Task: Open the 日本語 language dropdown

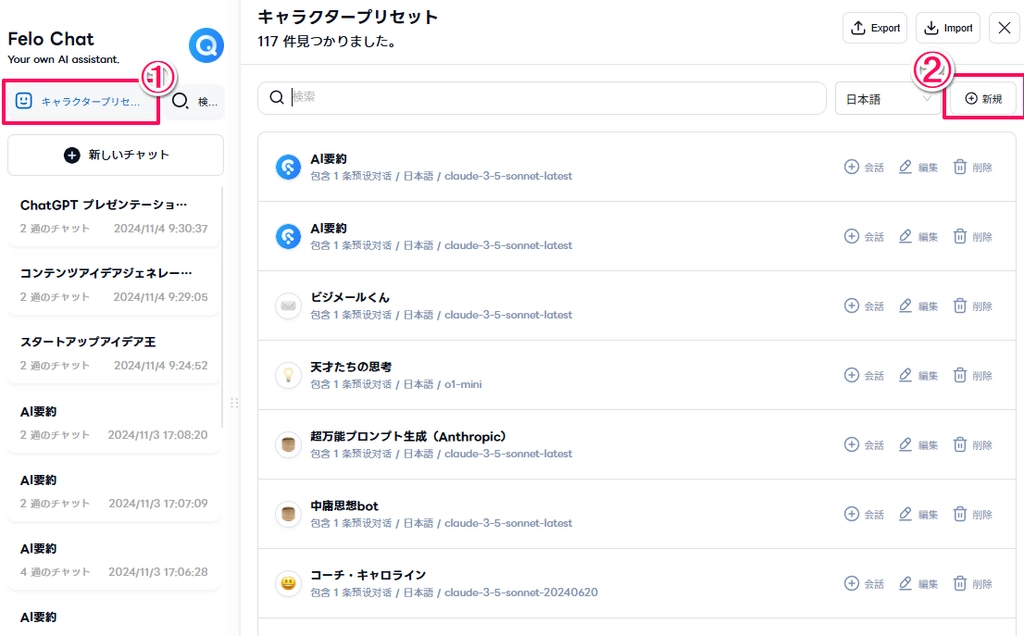Action: 888,99
